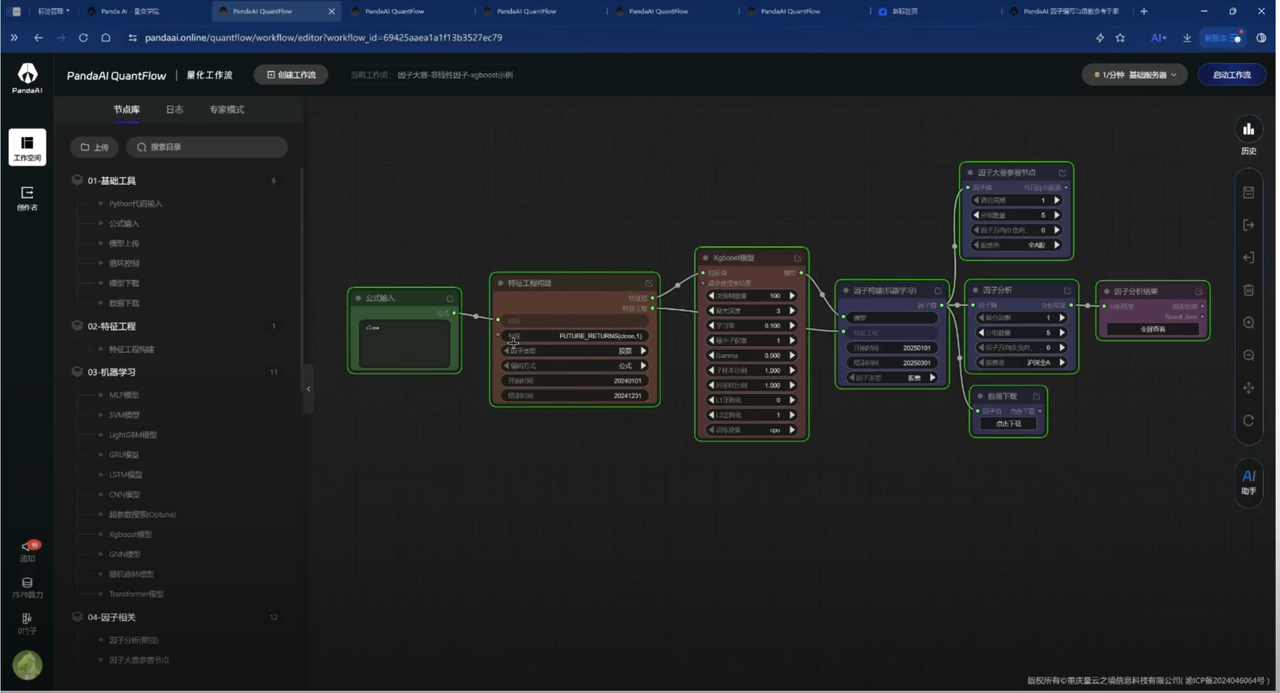Switch to the 日志 tab

point(174,110)
